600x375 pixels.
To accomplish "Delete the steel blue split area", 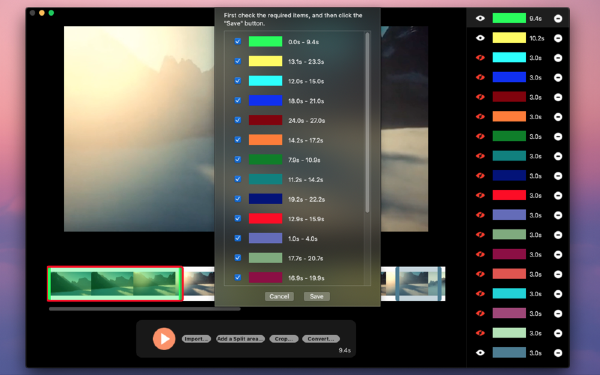I will (558, 353).
